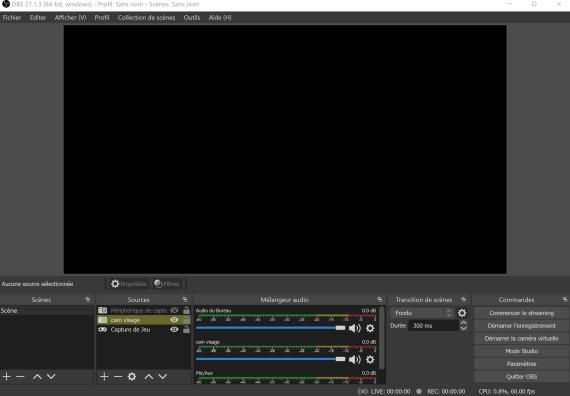Screen dimensions: 570x396
Task: Click the black preview canvas
Action: tap(285, 149)
